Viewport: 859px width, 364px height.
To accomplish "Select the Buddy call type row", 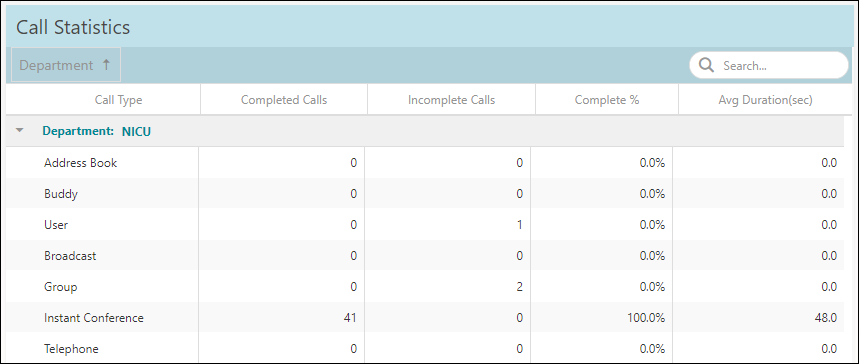I will click(425, 194).
